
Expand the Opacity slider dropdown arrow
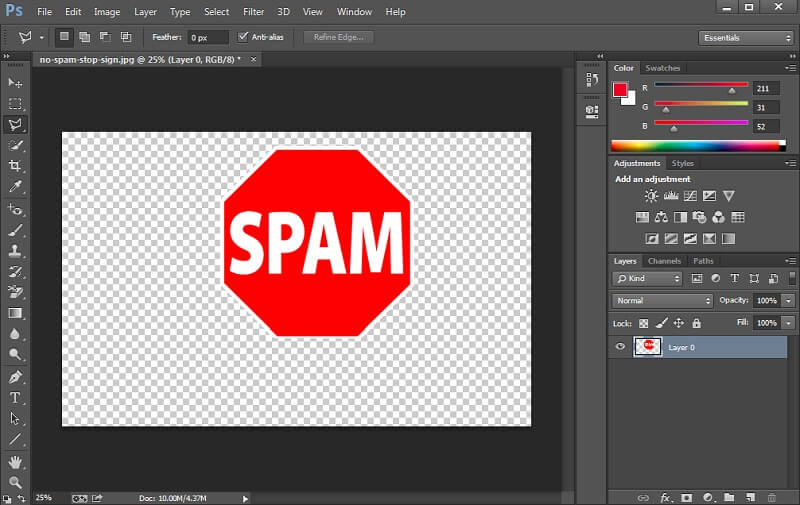[789, 300]
